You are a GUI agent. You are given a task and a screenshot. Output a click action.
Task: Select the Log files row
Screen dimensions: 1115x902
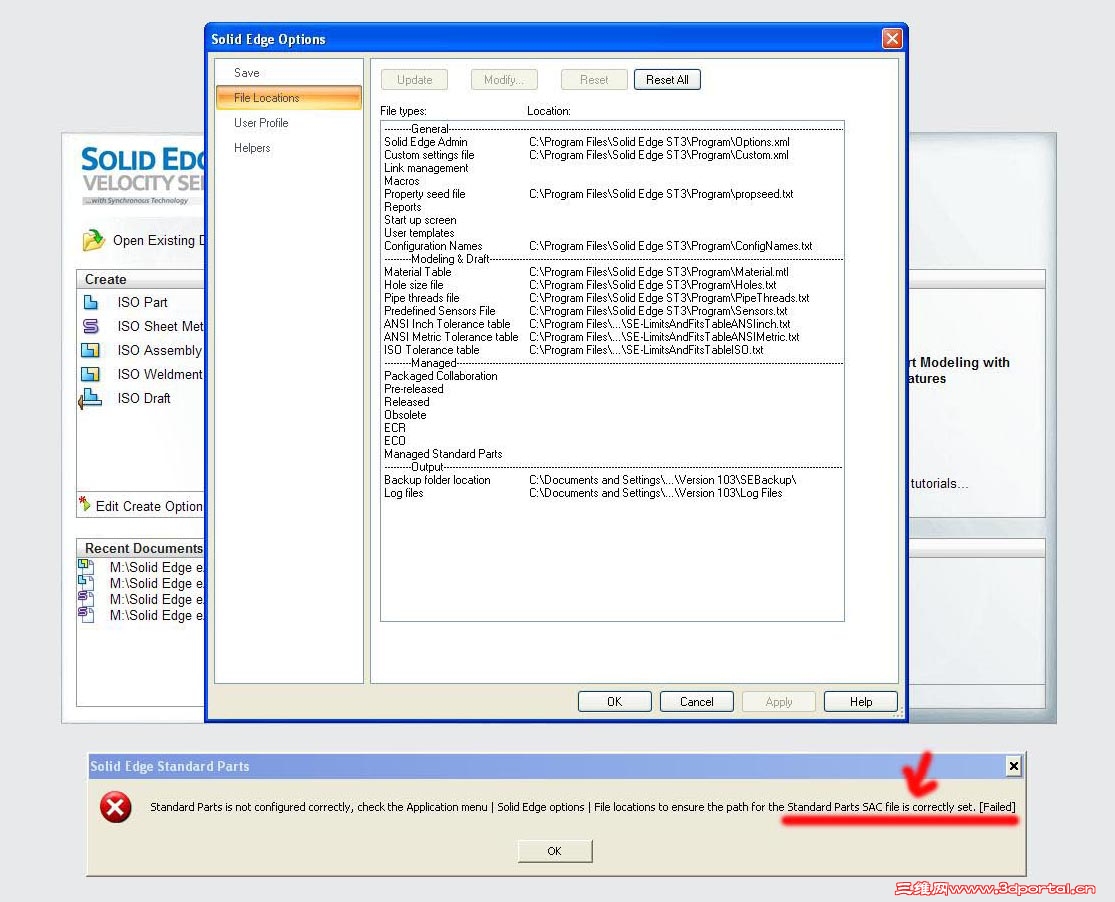[612, 492]
